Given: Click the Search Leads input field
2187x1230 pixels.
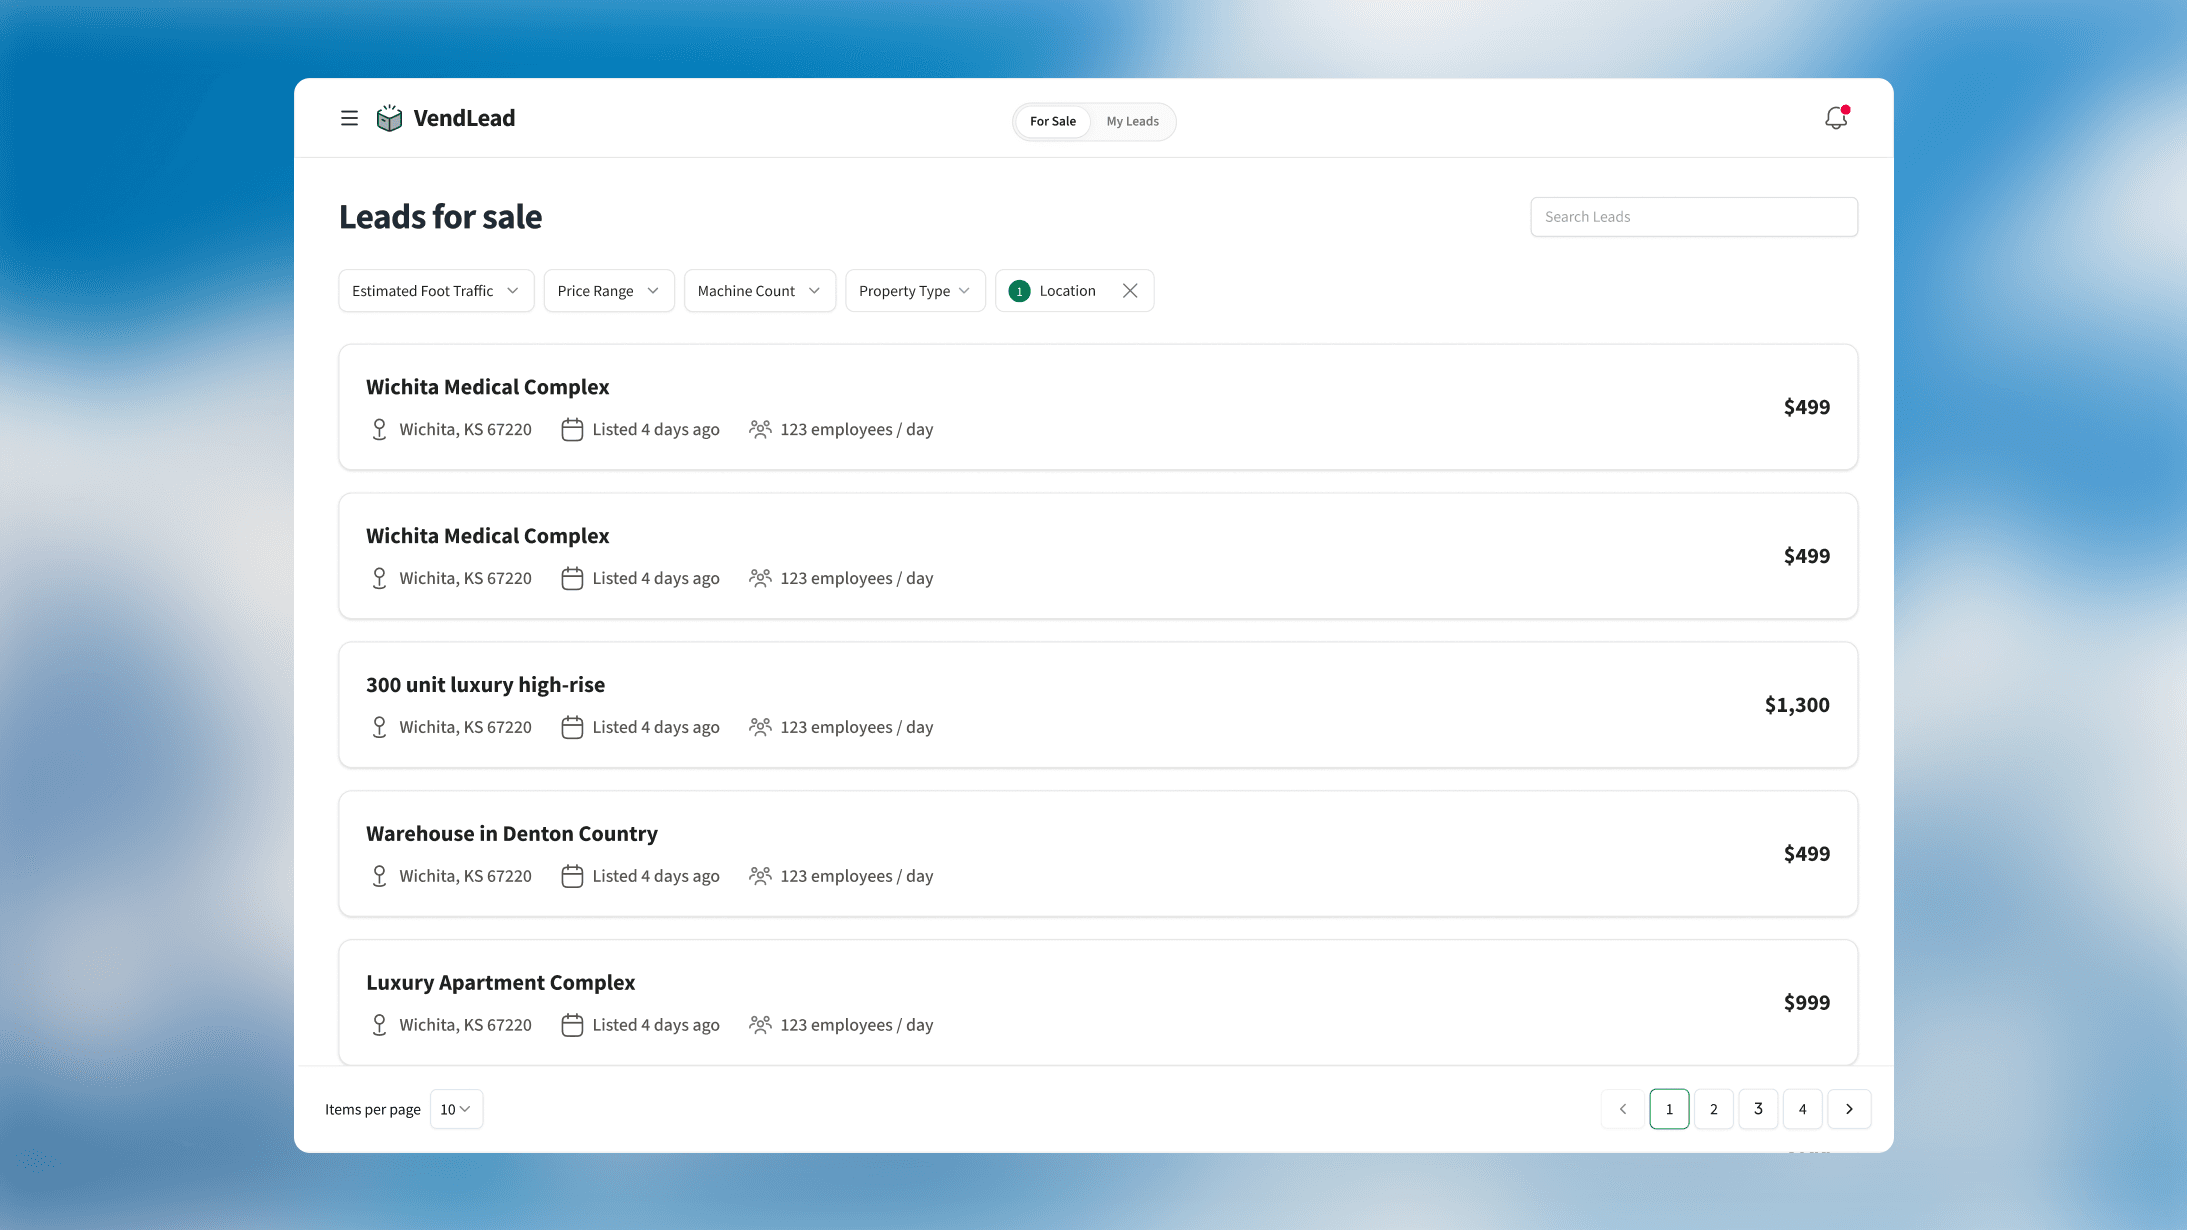Looking at the screenshot, I should pyautogui.click(x=1694, y=216).
